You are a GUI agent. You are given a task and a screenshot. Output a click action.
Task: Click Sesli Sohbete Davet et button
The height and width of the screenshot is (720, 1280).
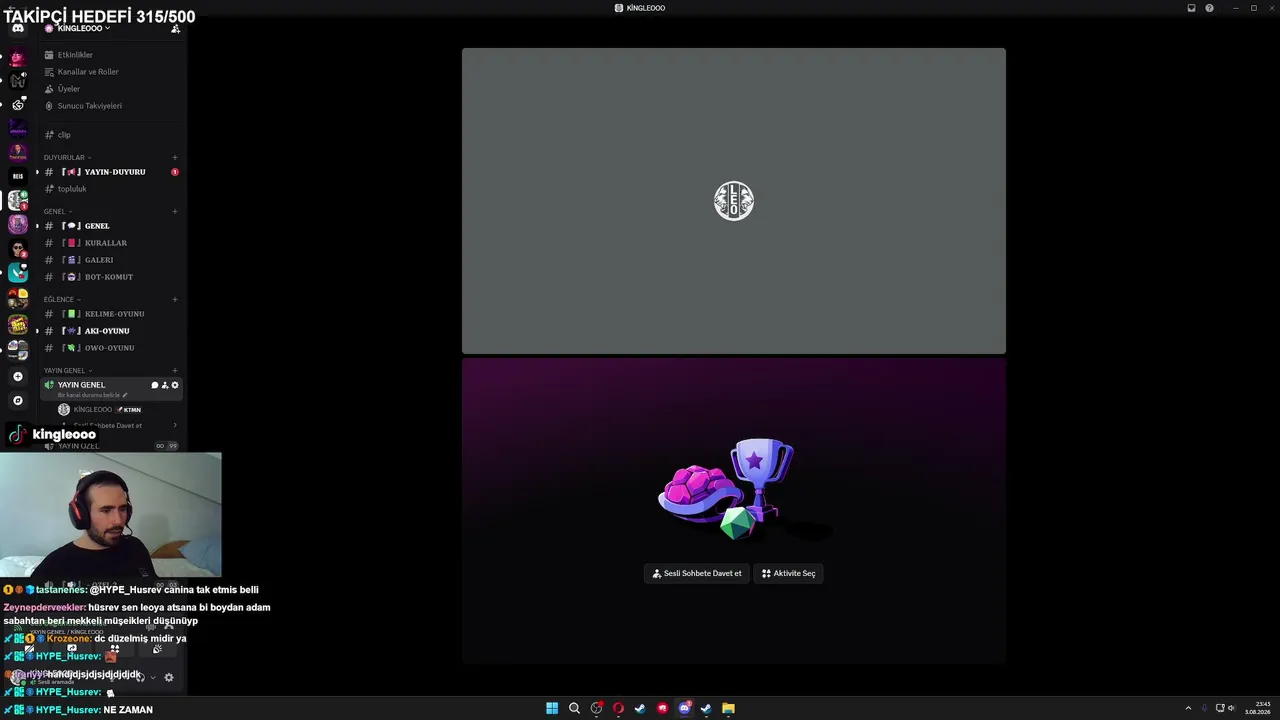[697, 573]
